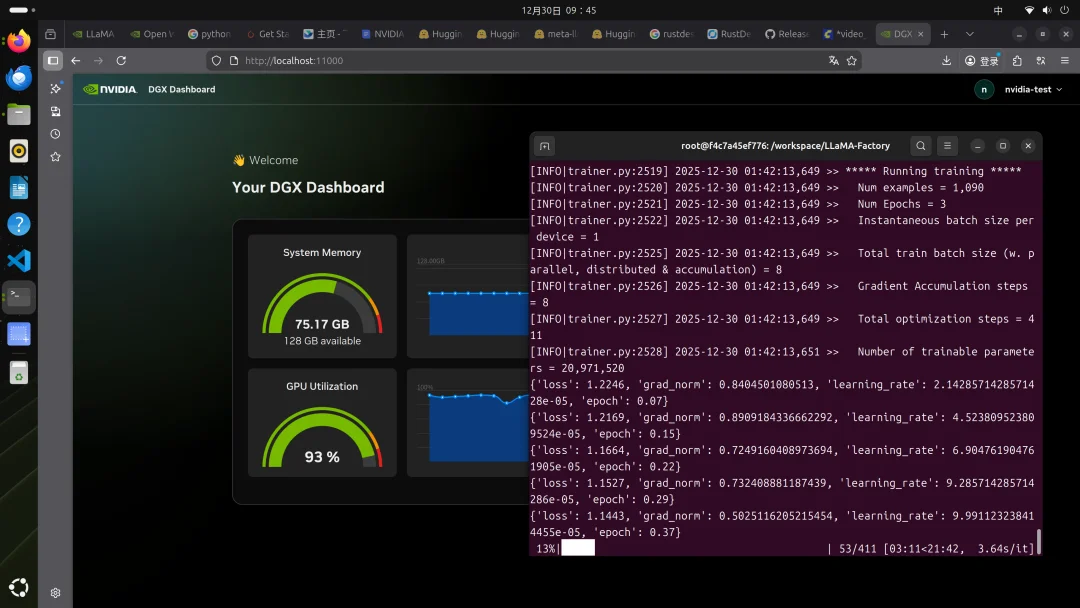Open Firefox extensions puzzle icon

click(1017, 61)
